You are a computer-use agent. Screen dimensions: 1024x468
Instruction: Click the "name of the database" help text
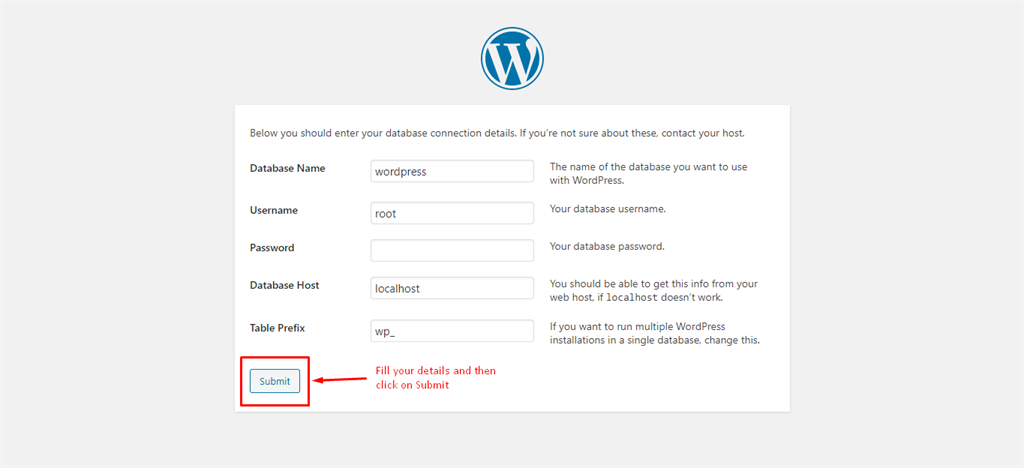pyautogui.click(x=648, y=174)
